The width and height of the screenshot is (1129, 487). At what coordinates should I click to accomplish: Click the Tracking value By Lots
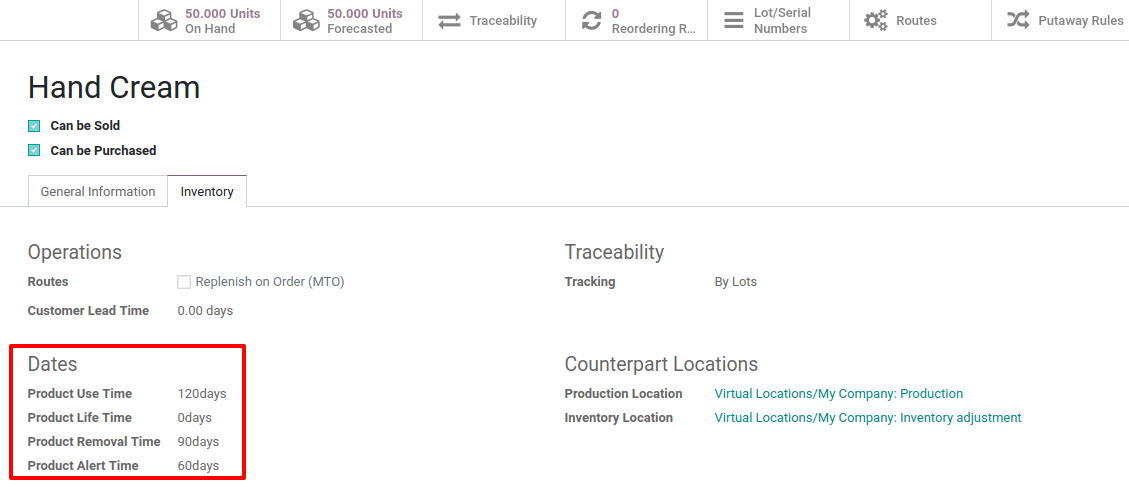point(735,282)
